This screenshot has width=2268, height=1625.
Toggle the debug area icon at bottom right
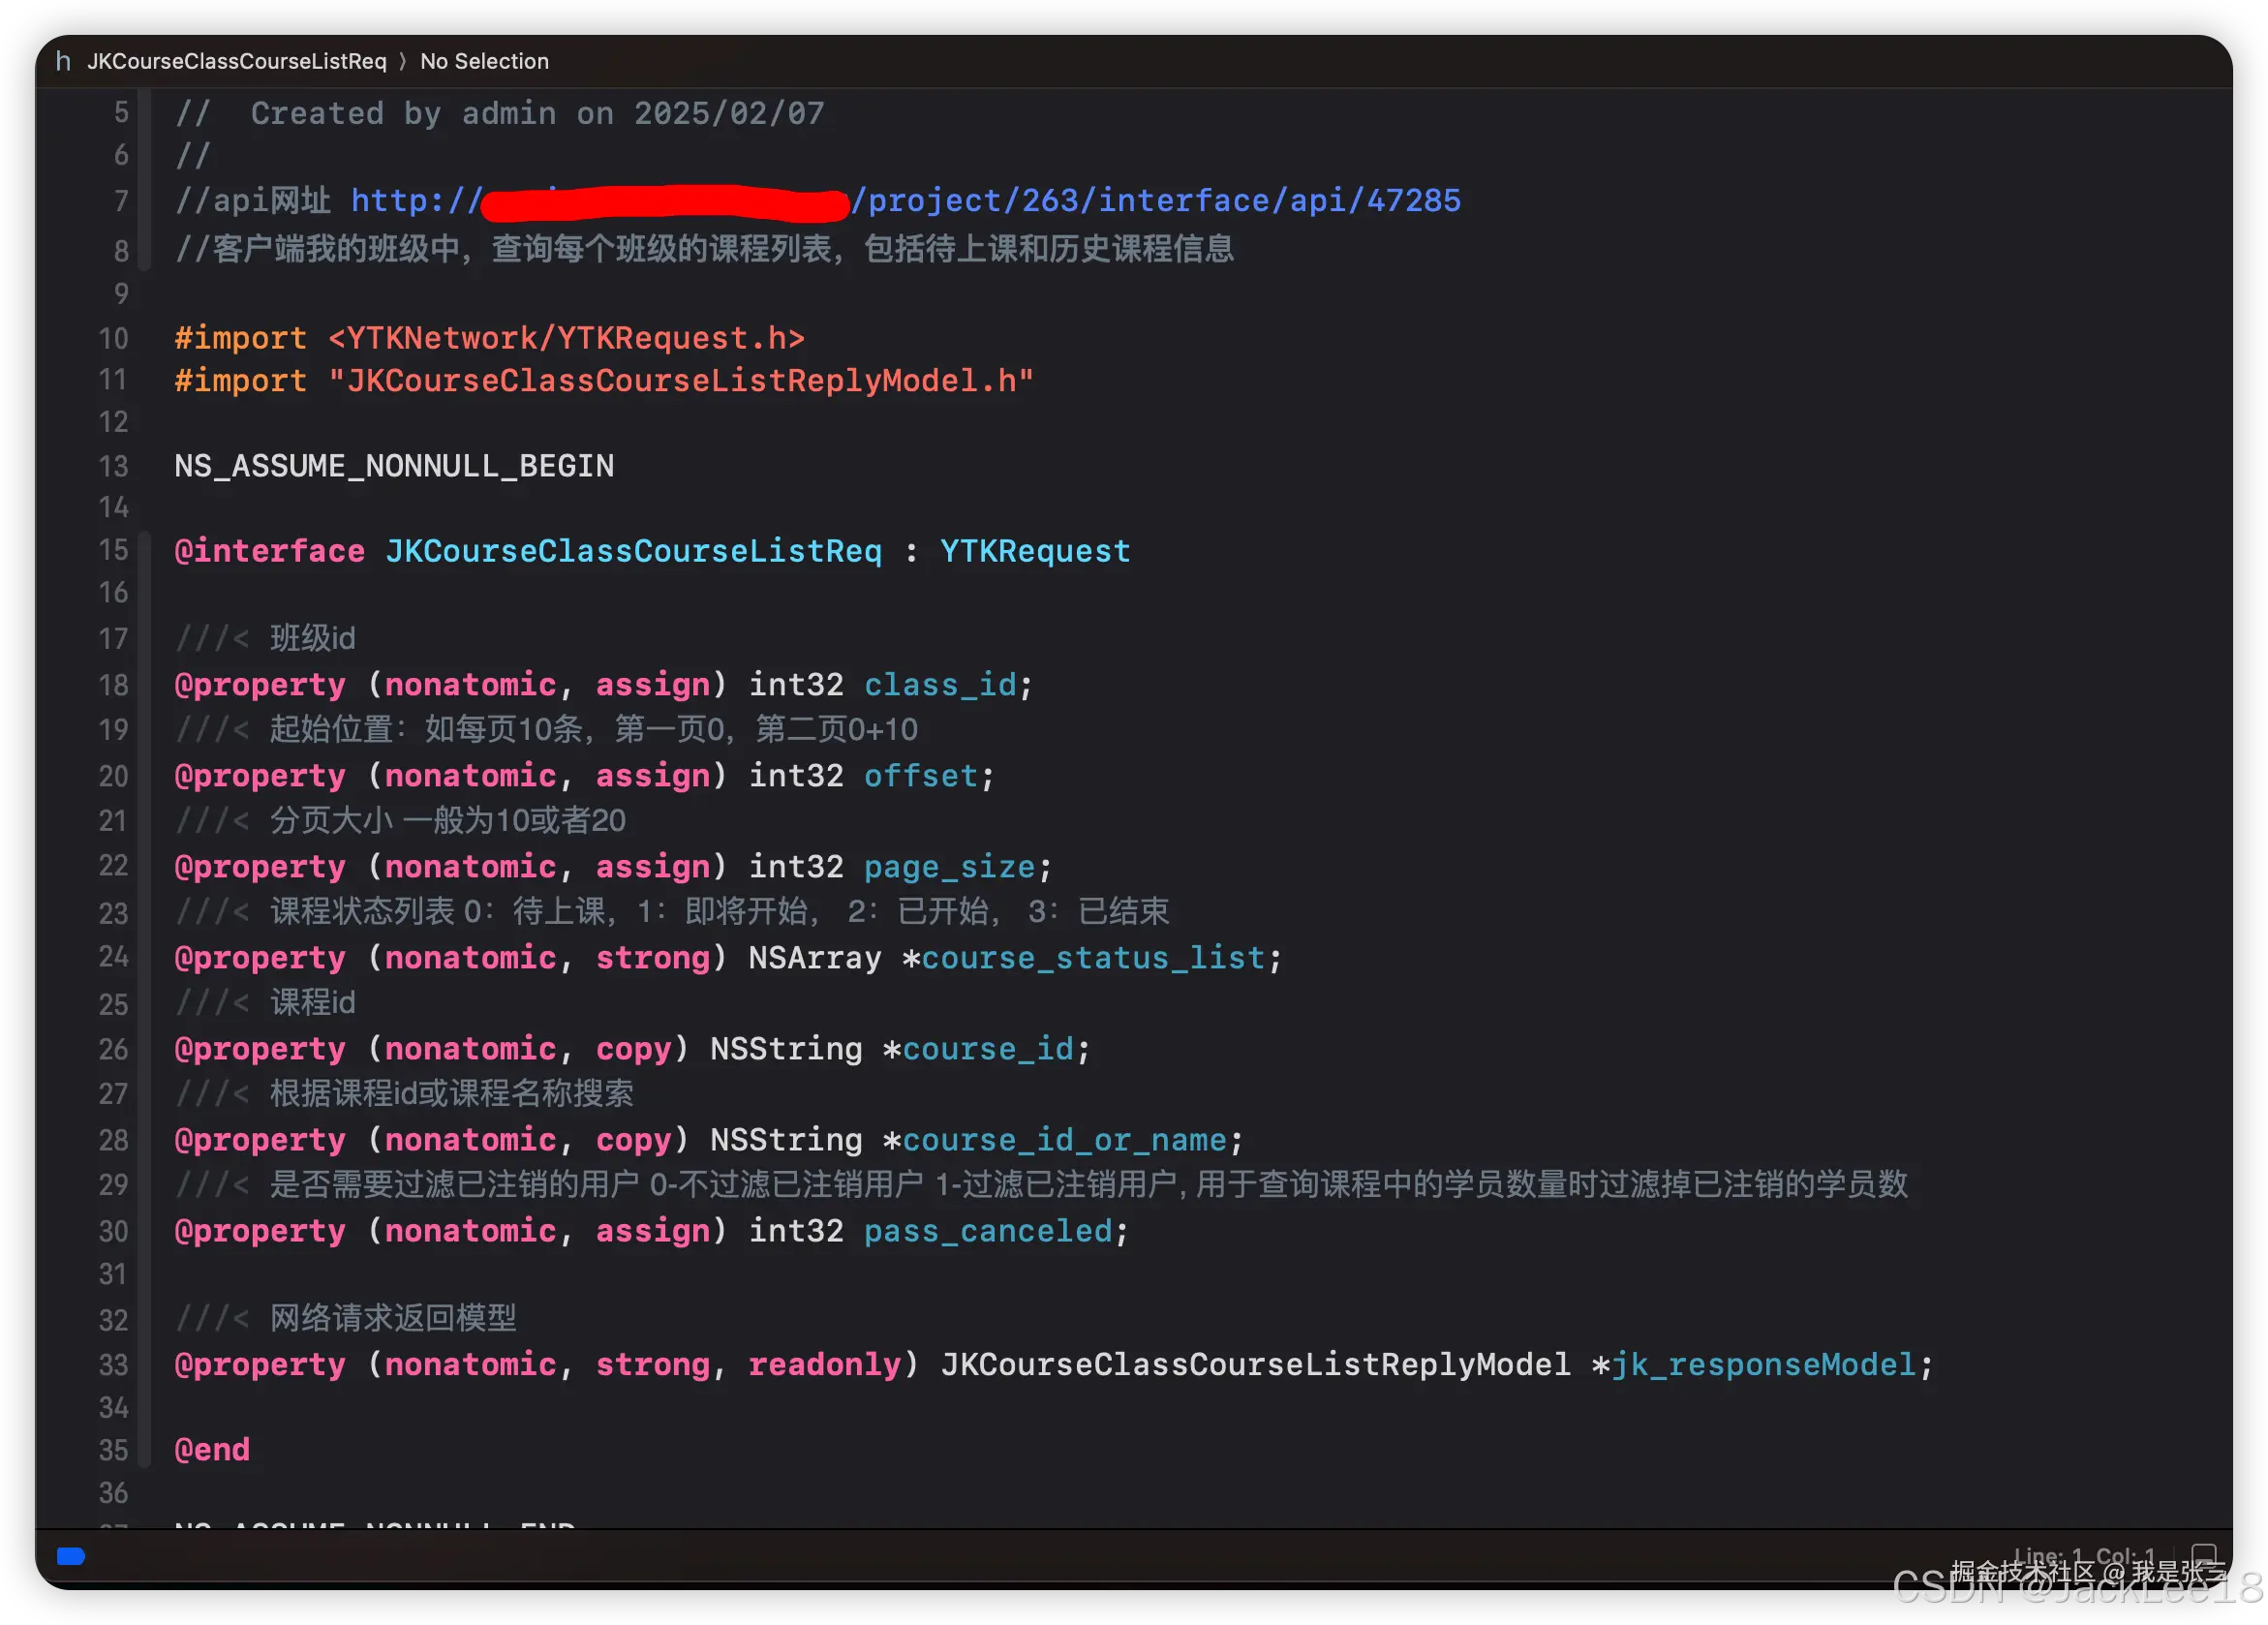coord(2203,1555)
